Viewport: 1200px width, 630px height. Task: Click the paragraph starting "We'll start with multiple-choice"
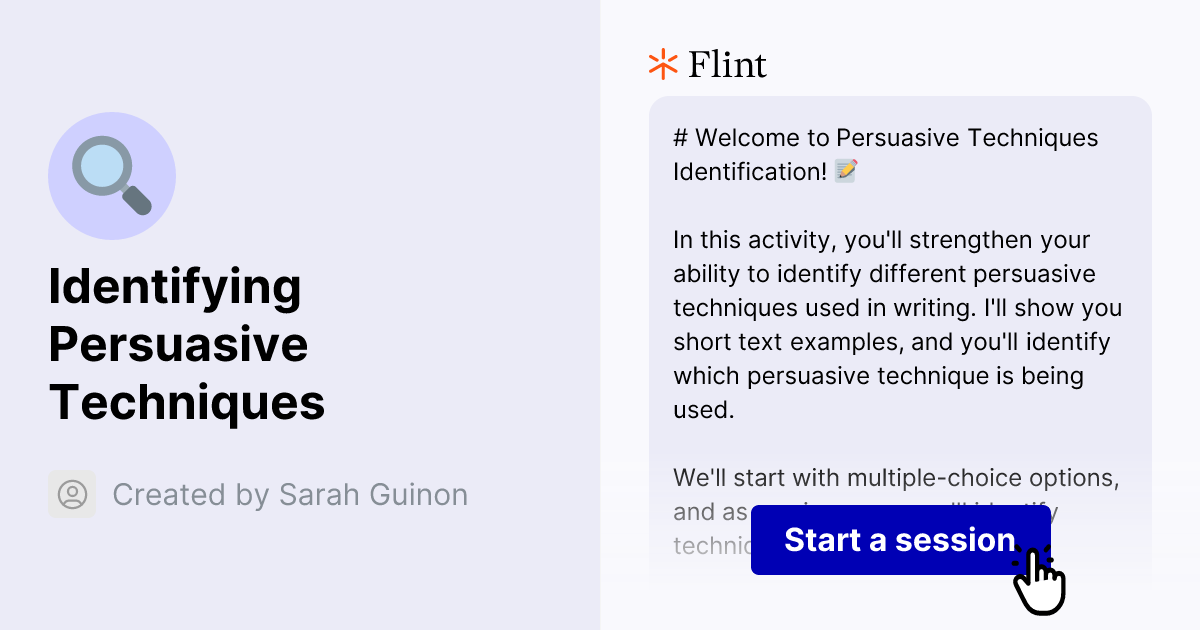[897, 478]
